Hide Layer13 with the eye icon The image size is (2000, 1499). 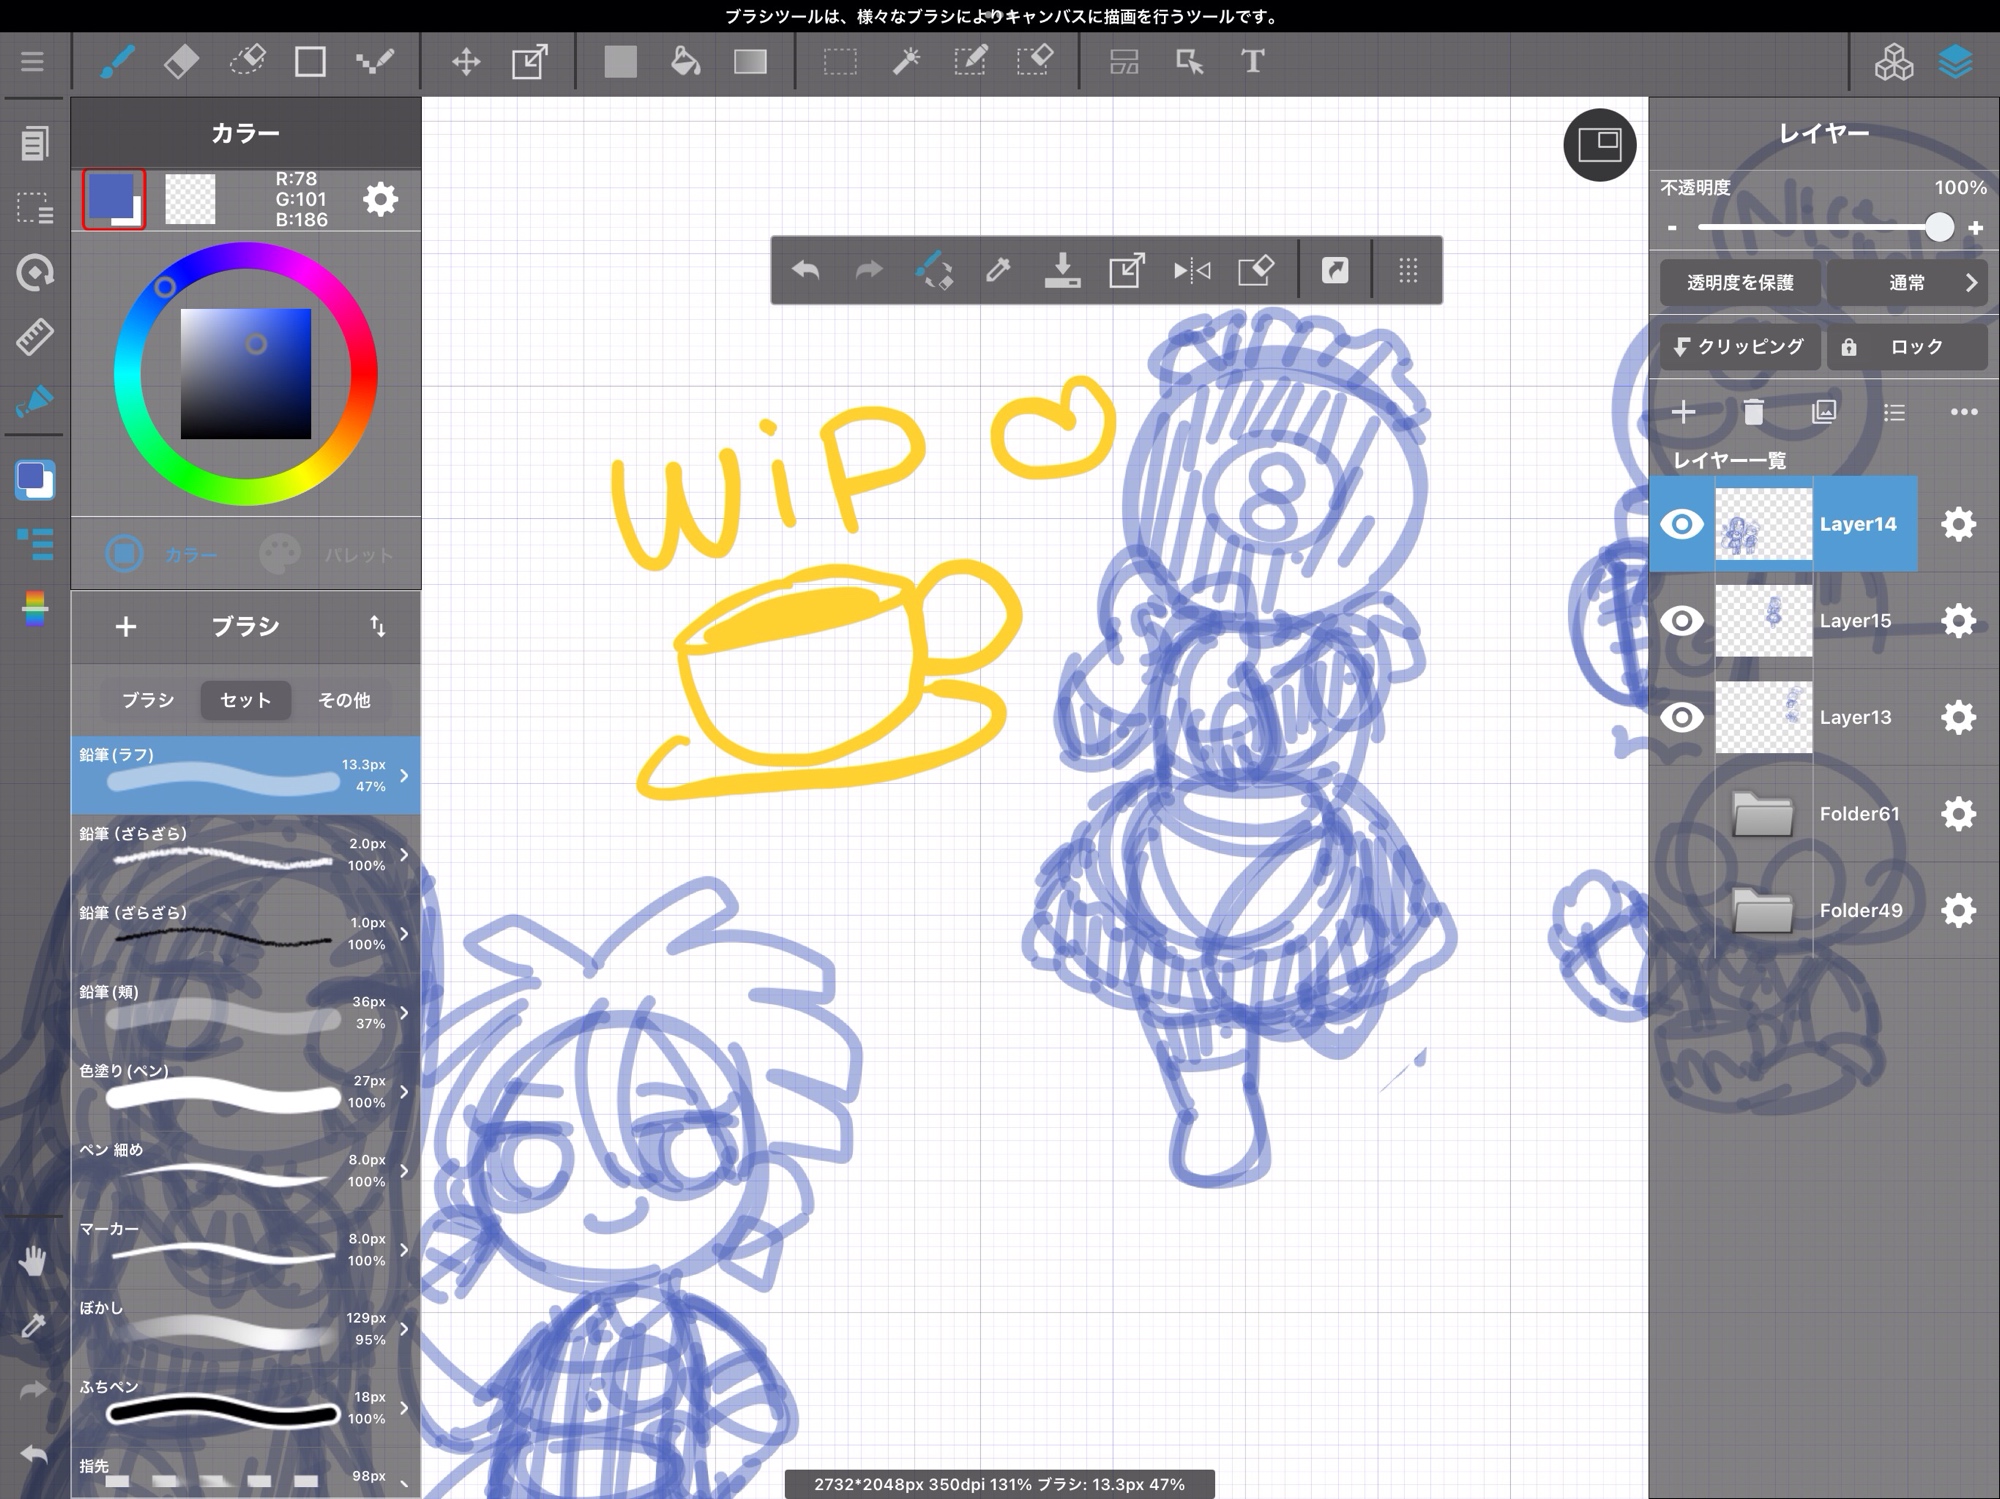point(1681,717)
